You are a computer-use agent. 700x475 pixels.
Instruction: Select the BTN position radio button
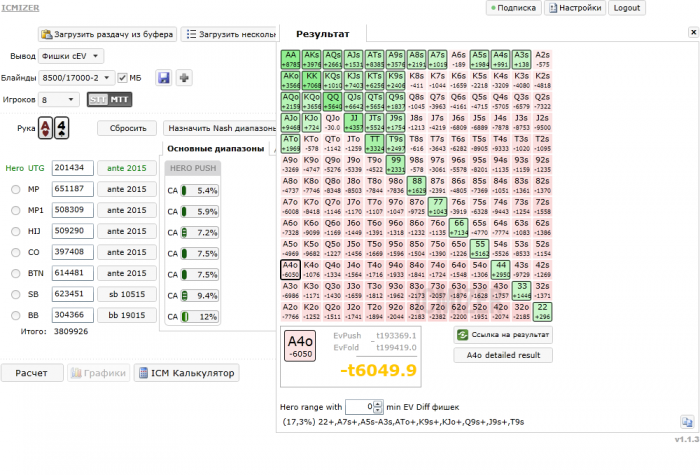click(16, 273)
